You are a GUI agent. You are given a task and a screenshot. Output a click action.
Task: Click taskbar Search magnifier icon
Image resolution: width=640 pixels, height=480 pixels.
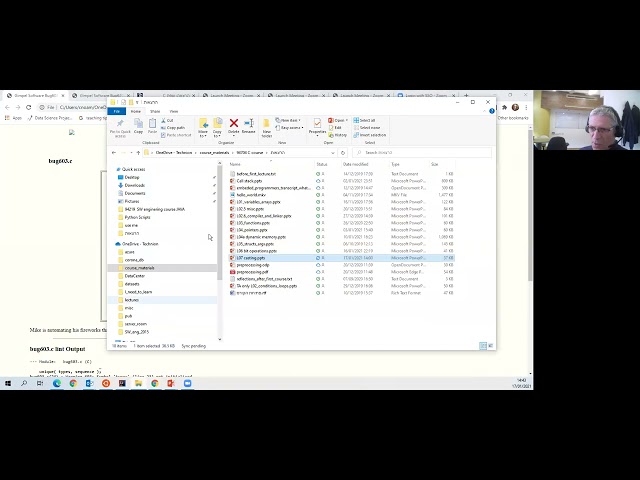24,383
